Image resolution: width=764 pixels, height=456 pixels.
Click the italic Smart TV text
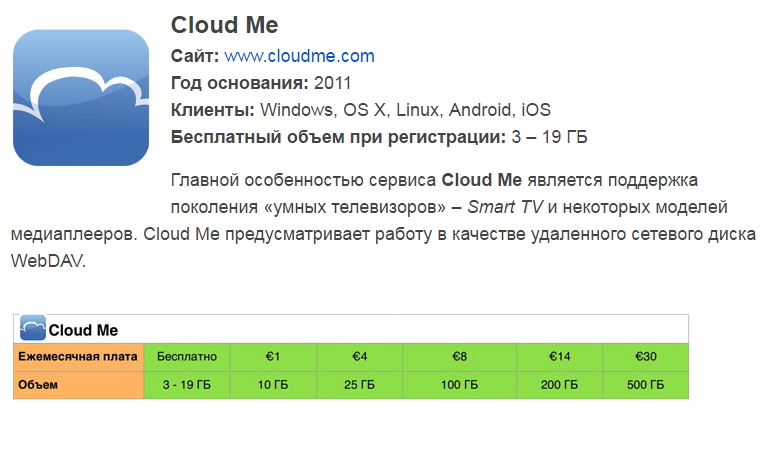pos(505,207)
